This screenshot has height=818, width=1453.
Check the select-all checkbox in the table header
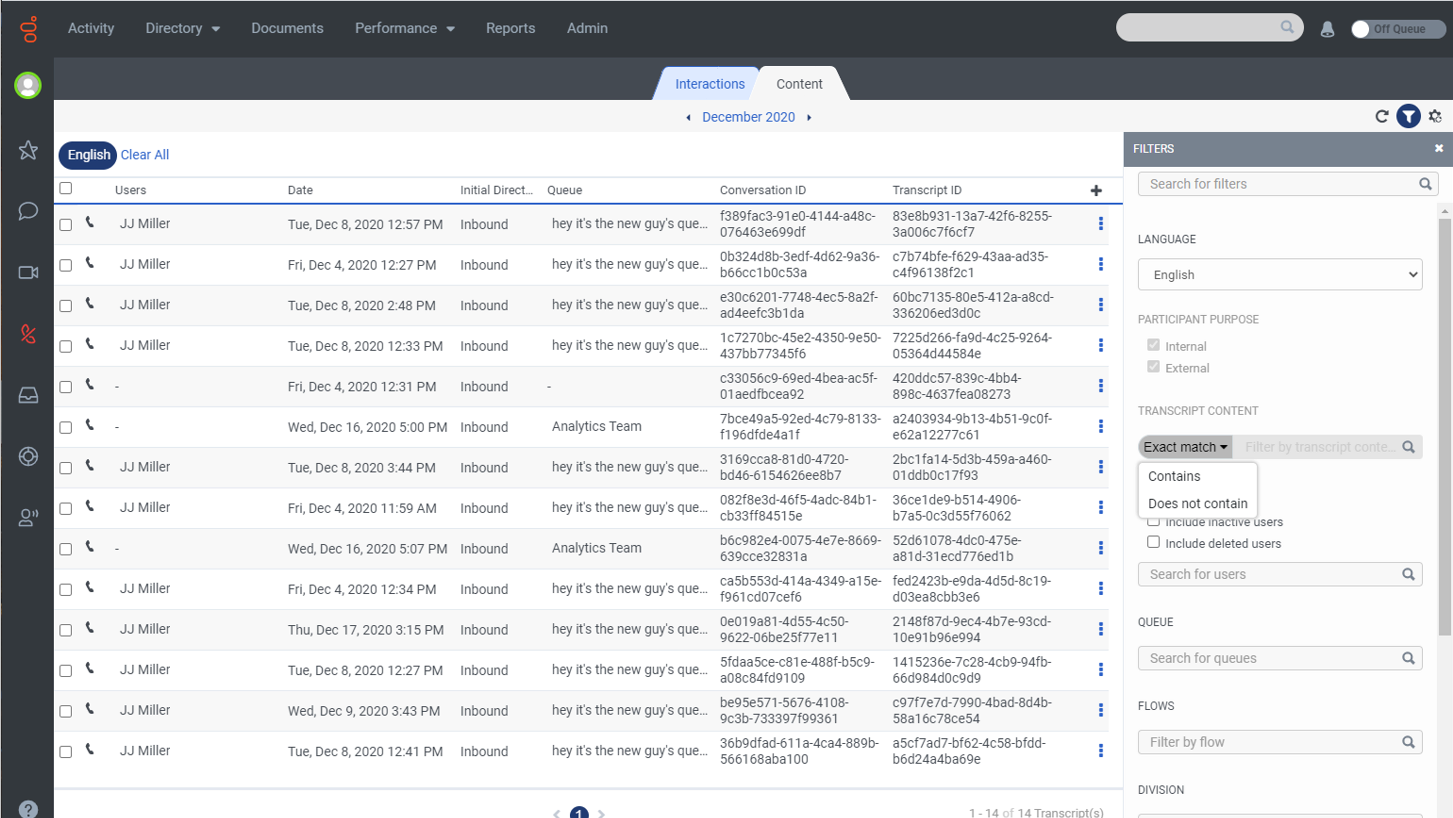(65, 187)
